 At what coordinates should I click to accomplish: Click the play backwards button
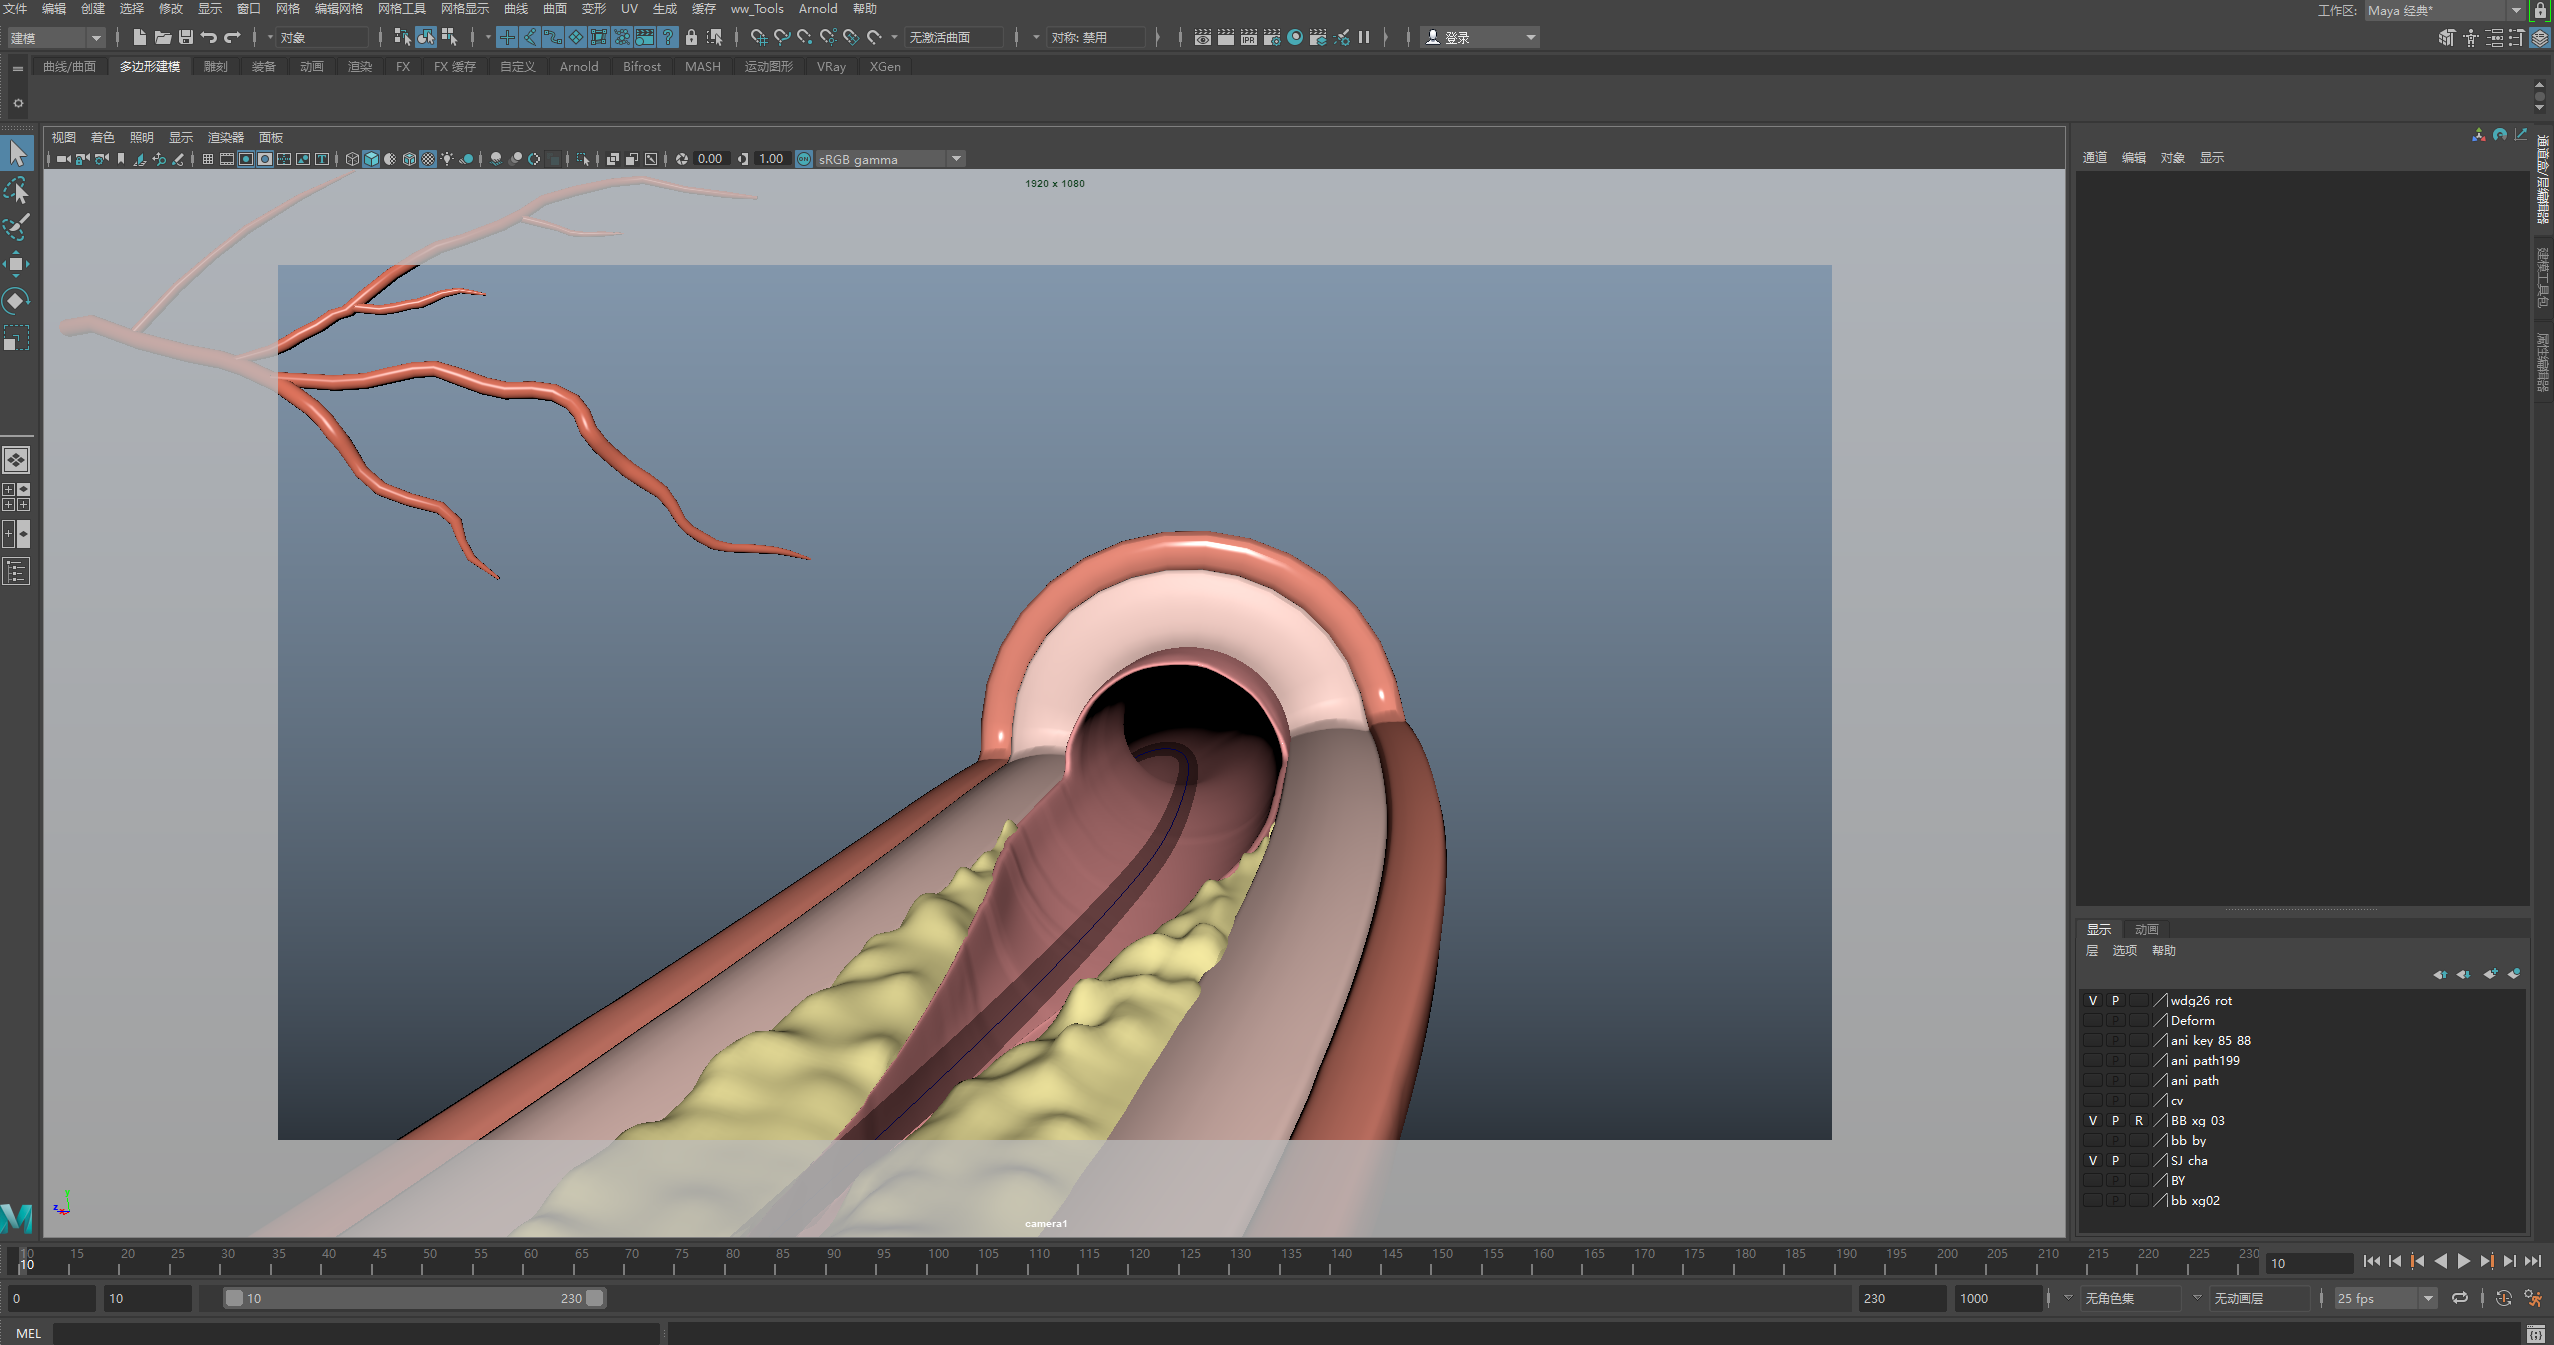tap(2440, 1262)
